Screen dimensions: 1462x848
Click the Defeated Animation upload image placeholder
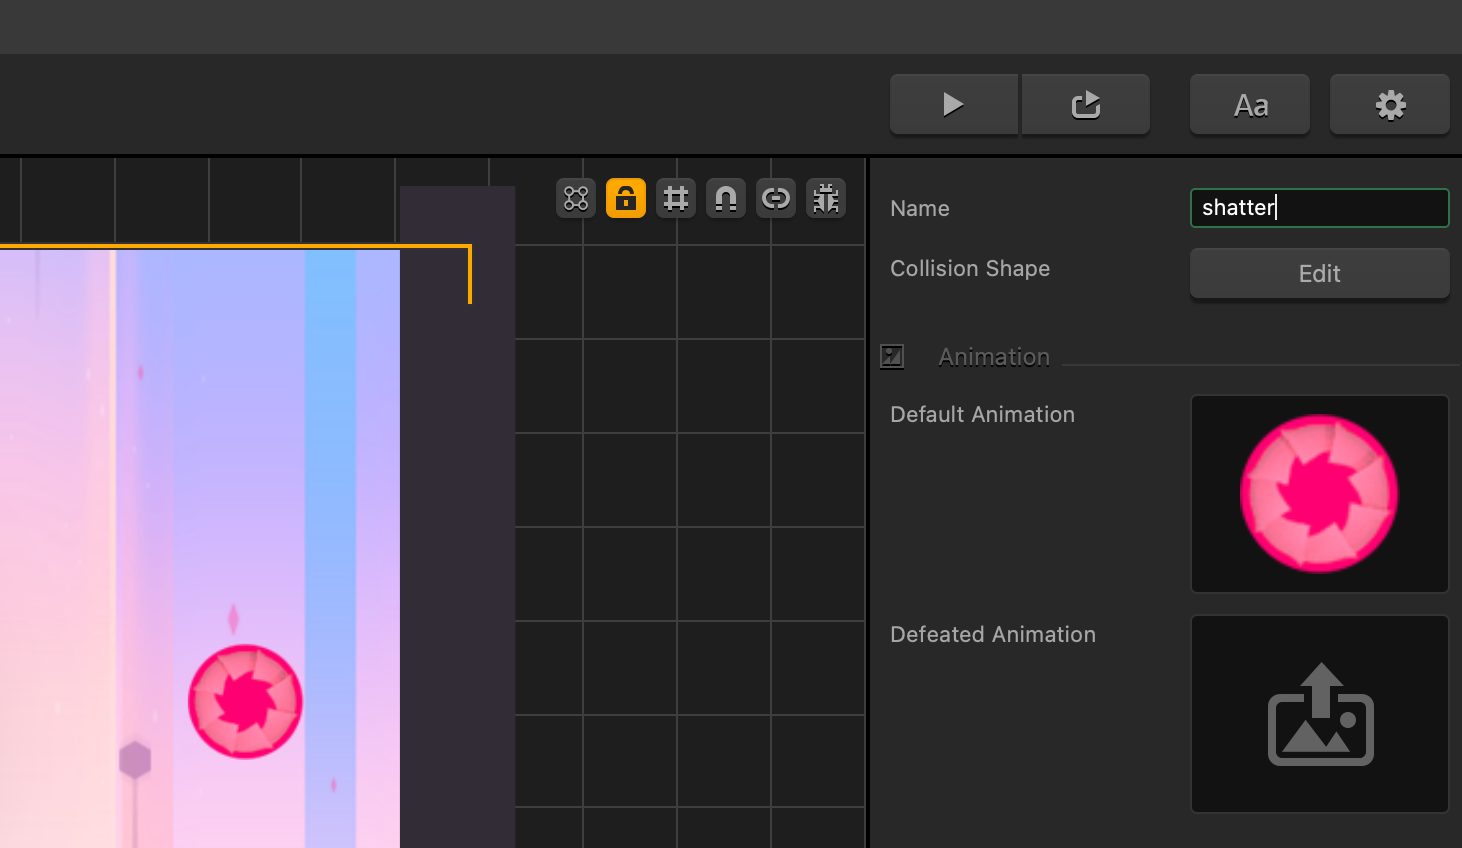click(1318, 714)
